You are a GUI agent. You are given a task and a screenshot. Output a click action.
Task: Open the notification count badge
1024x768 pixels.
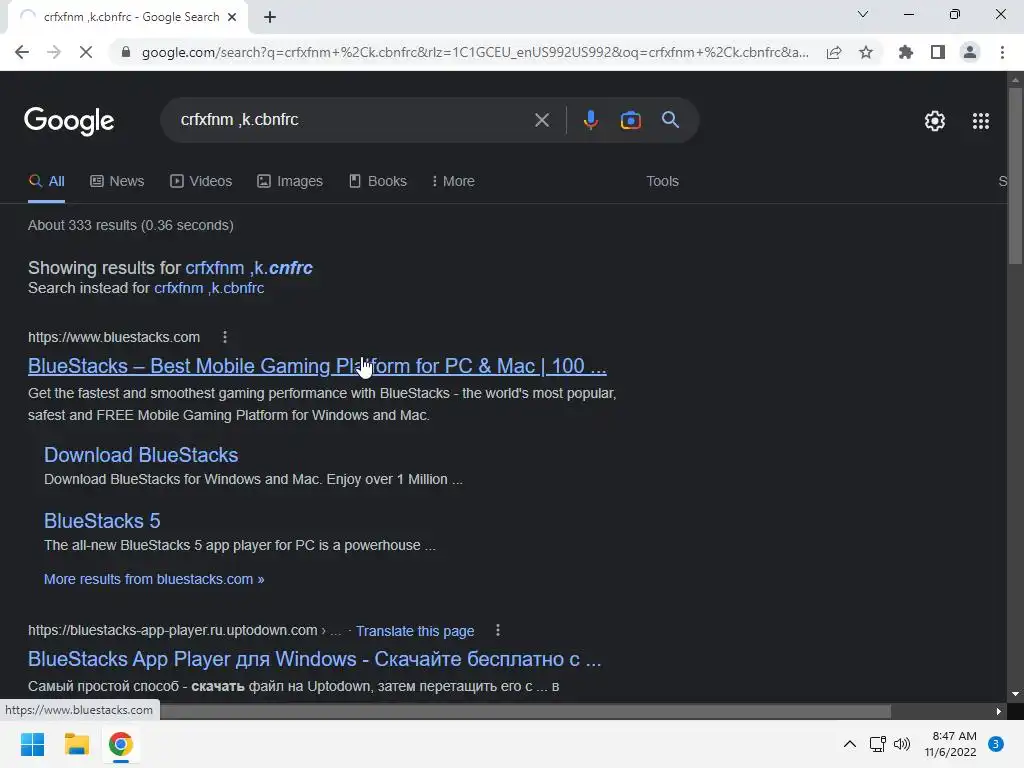996,744
